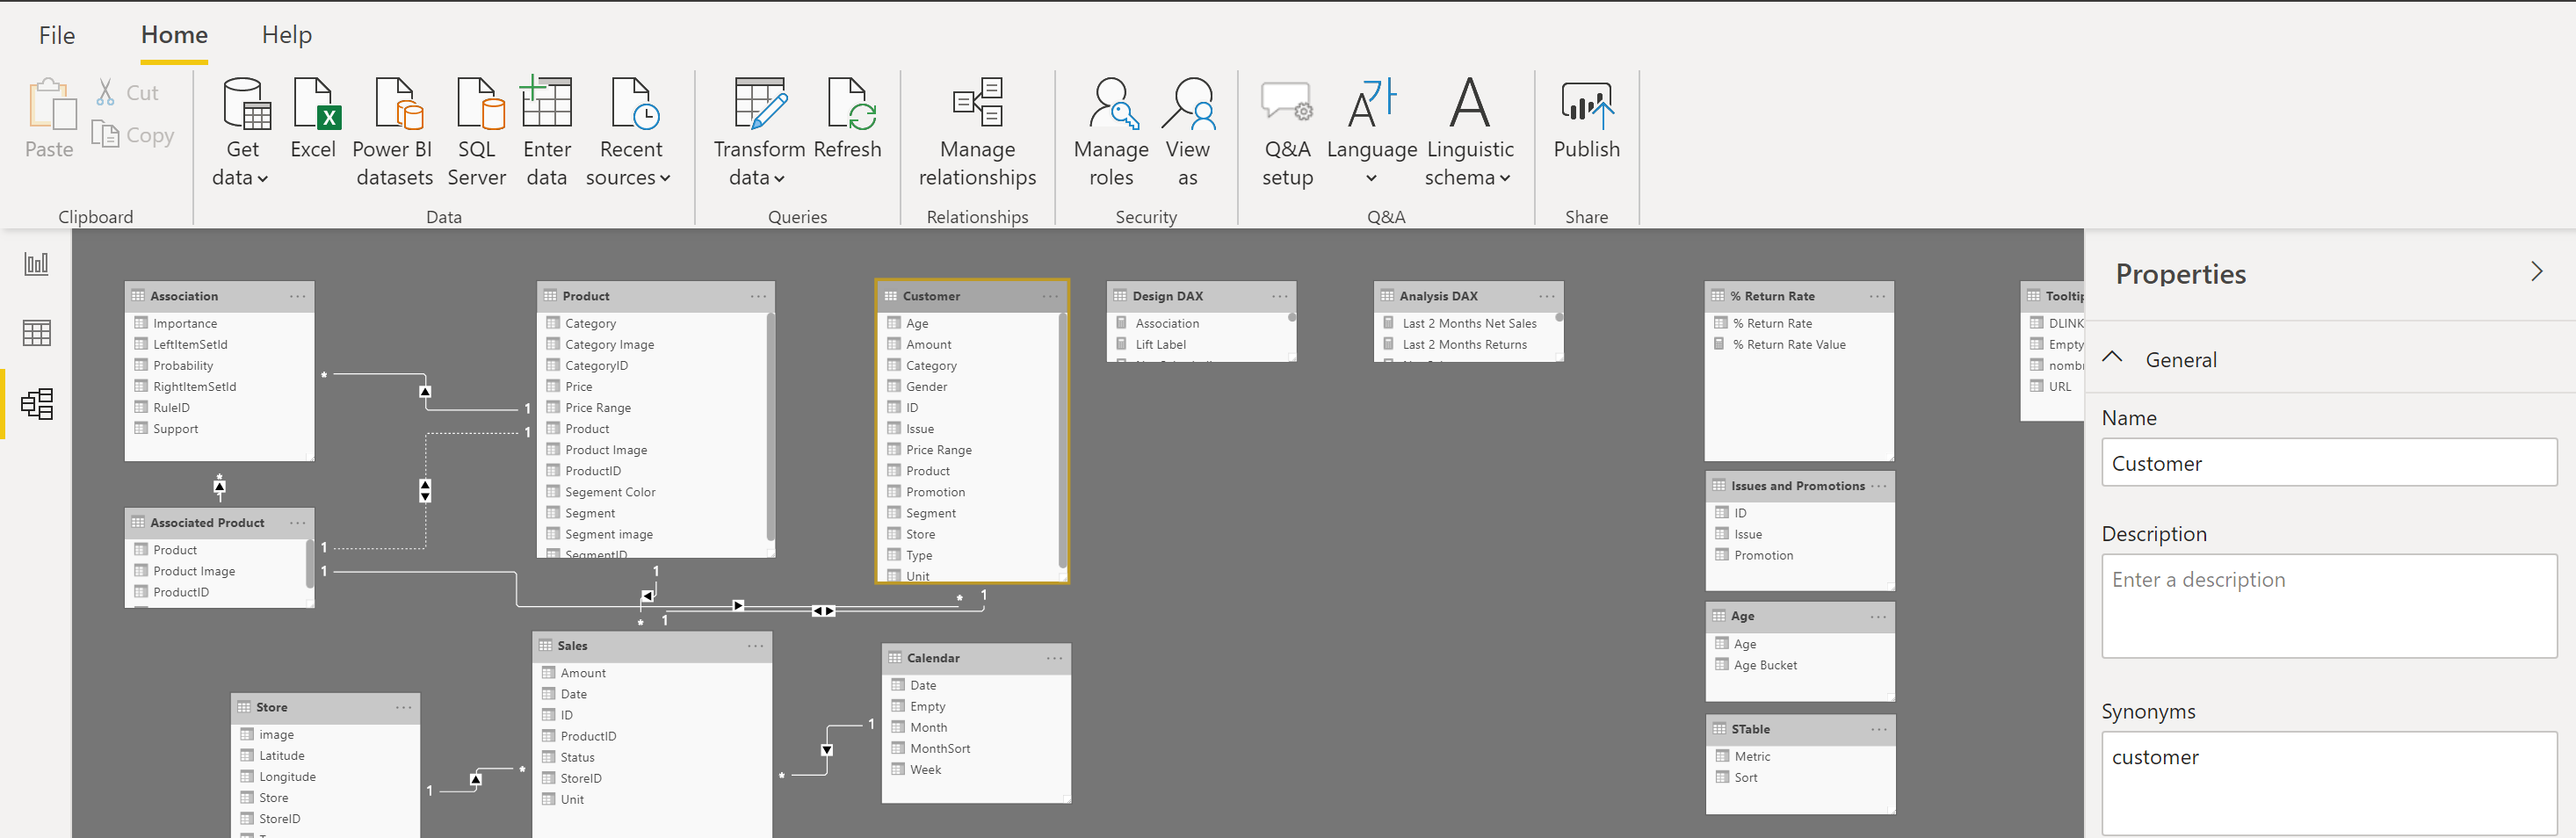This screenshot has width=2576, height=838.
Task: Open more options for Design DAX table
Action: [1279, 296]
